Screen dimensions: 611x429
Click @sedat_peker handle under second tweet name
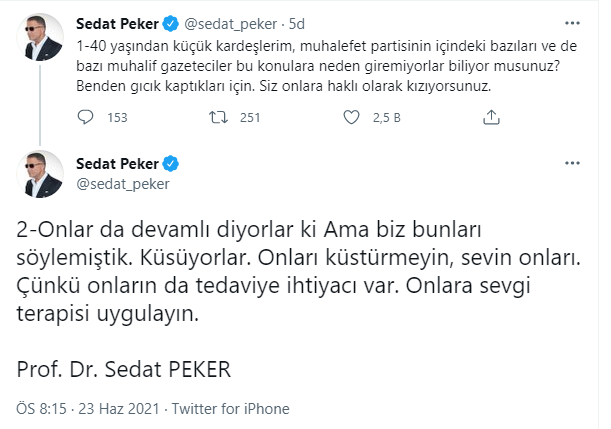point(122,183)
